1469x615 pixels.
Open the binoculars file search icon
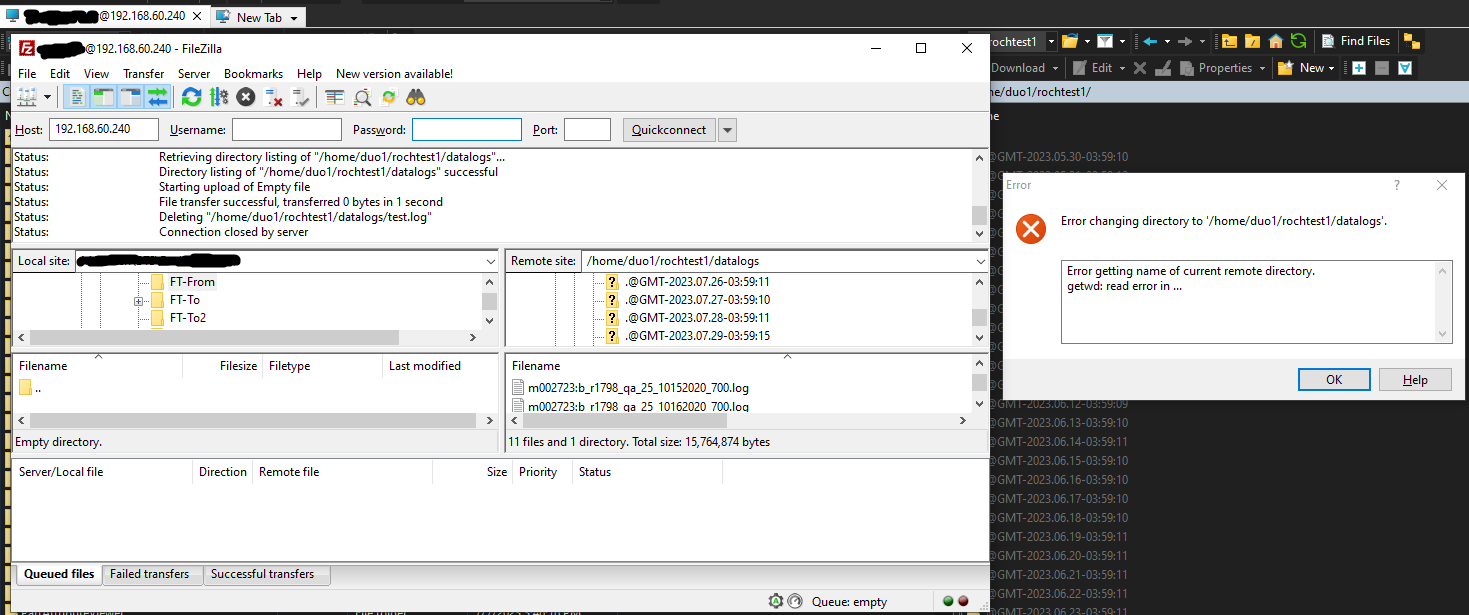(x=416, y=97)
